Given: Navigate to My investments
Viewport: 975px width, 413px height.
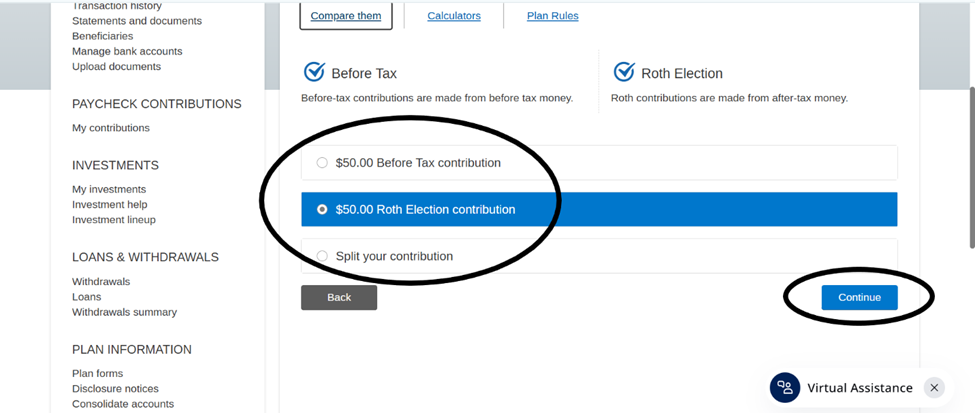Looking at the screenshot, I should (109, 189).
